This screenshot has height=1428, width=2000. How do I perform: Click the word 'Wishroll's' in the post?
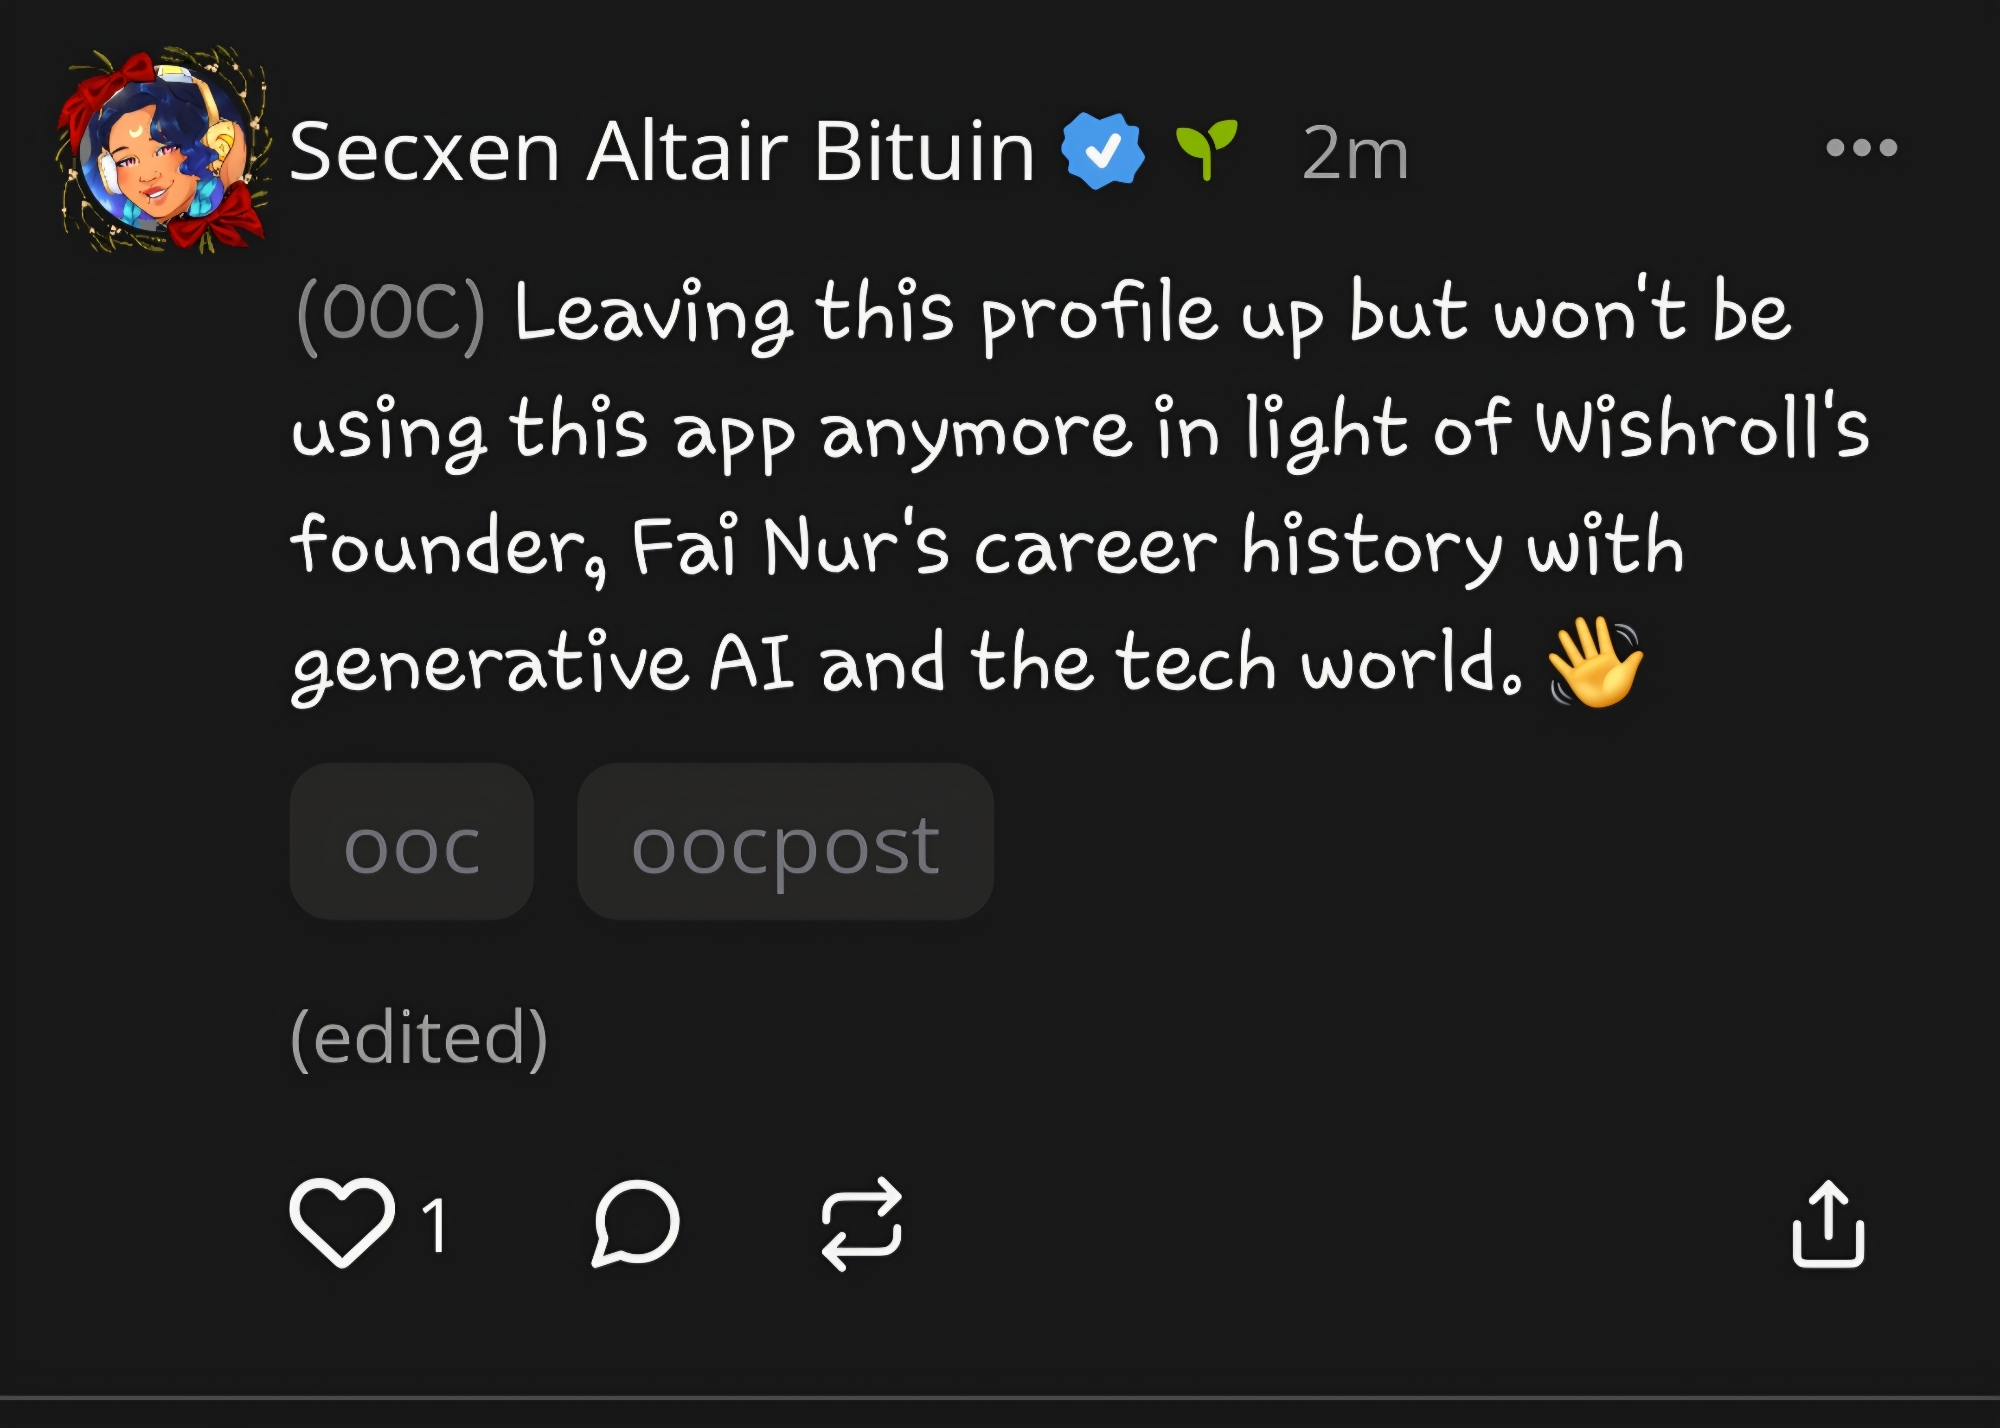point(1701,430)
